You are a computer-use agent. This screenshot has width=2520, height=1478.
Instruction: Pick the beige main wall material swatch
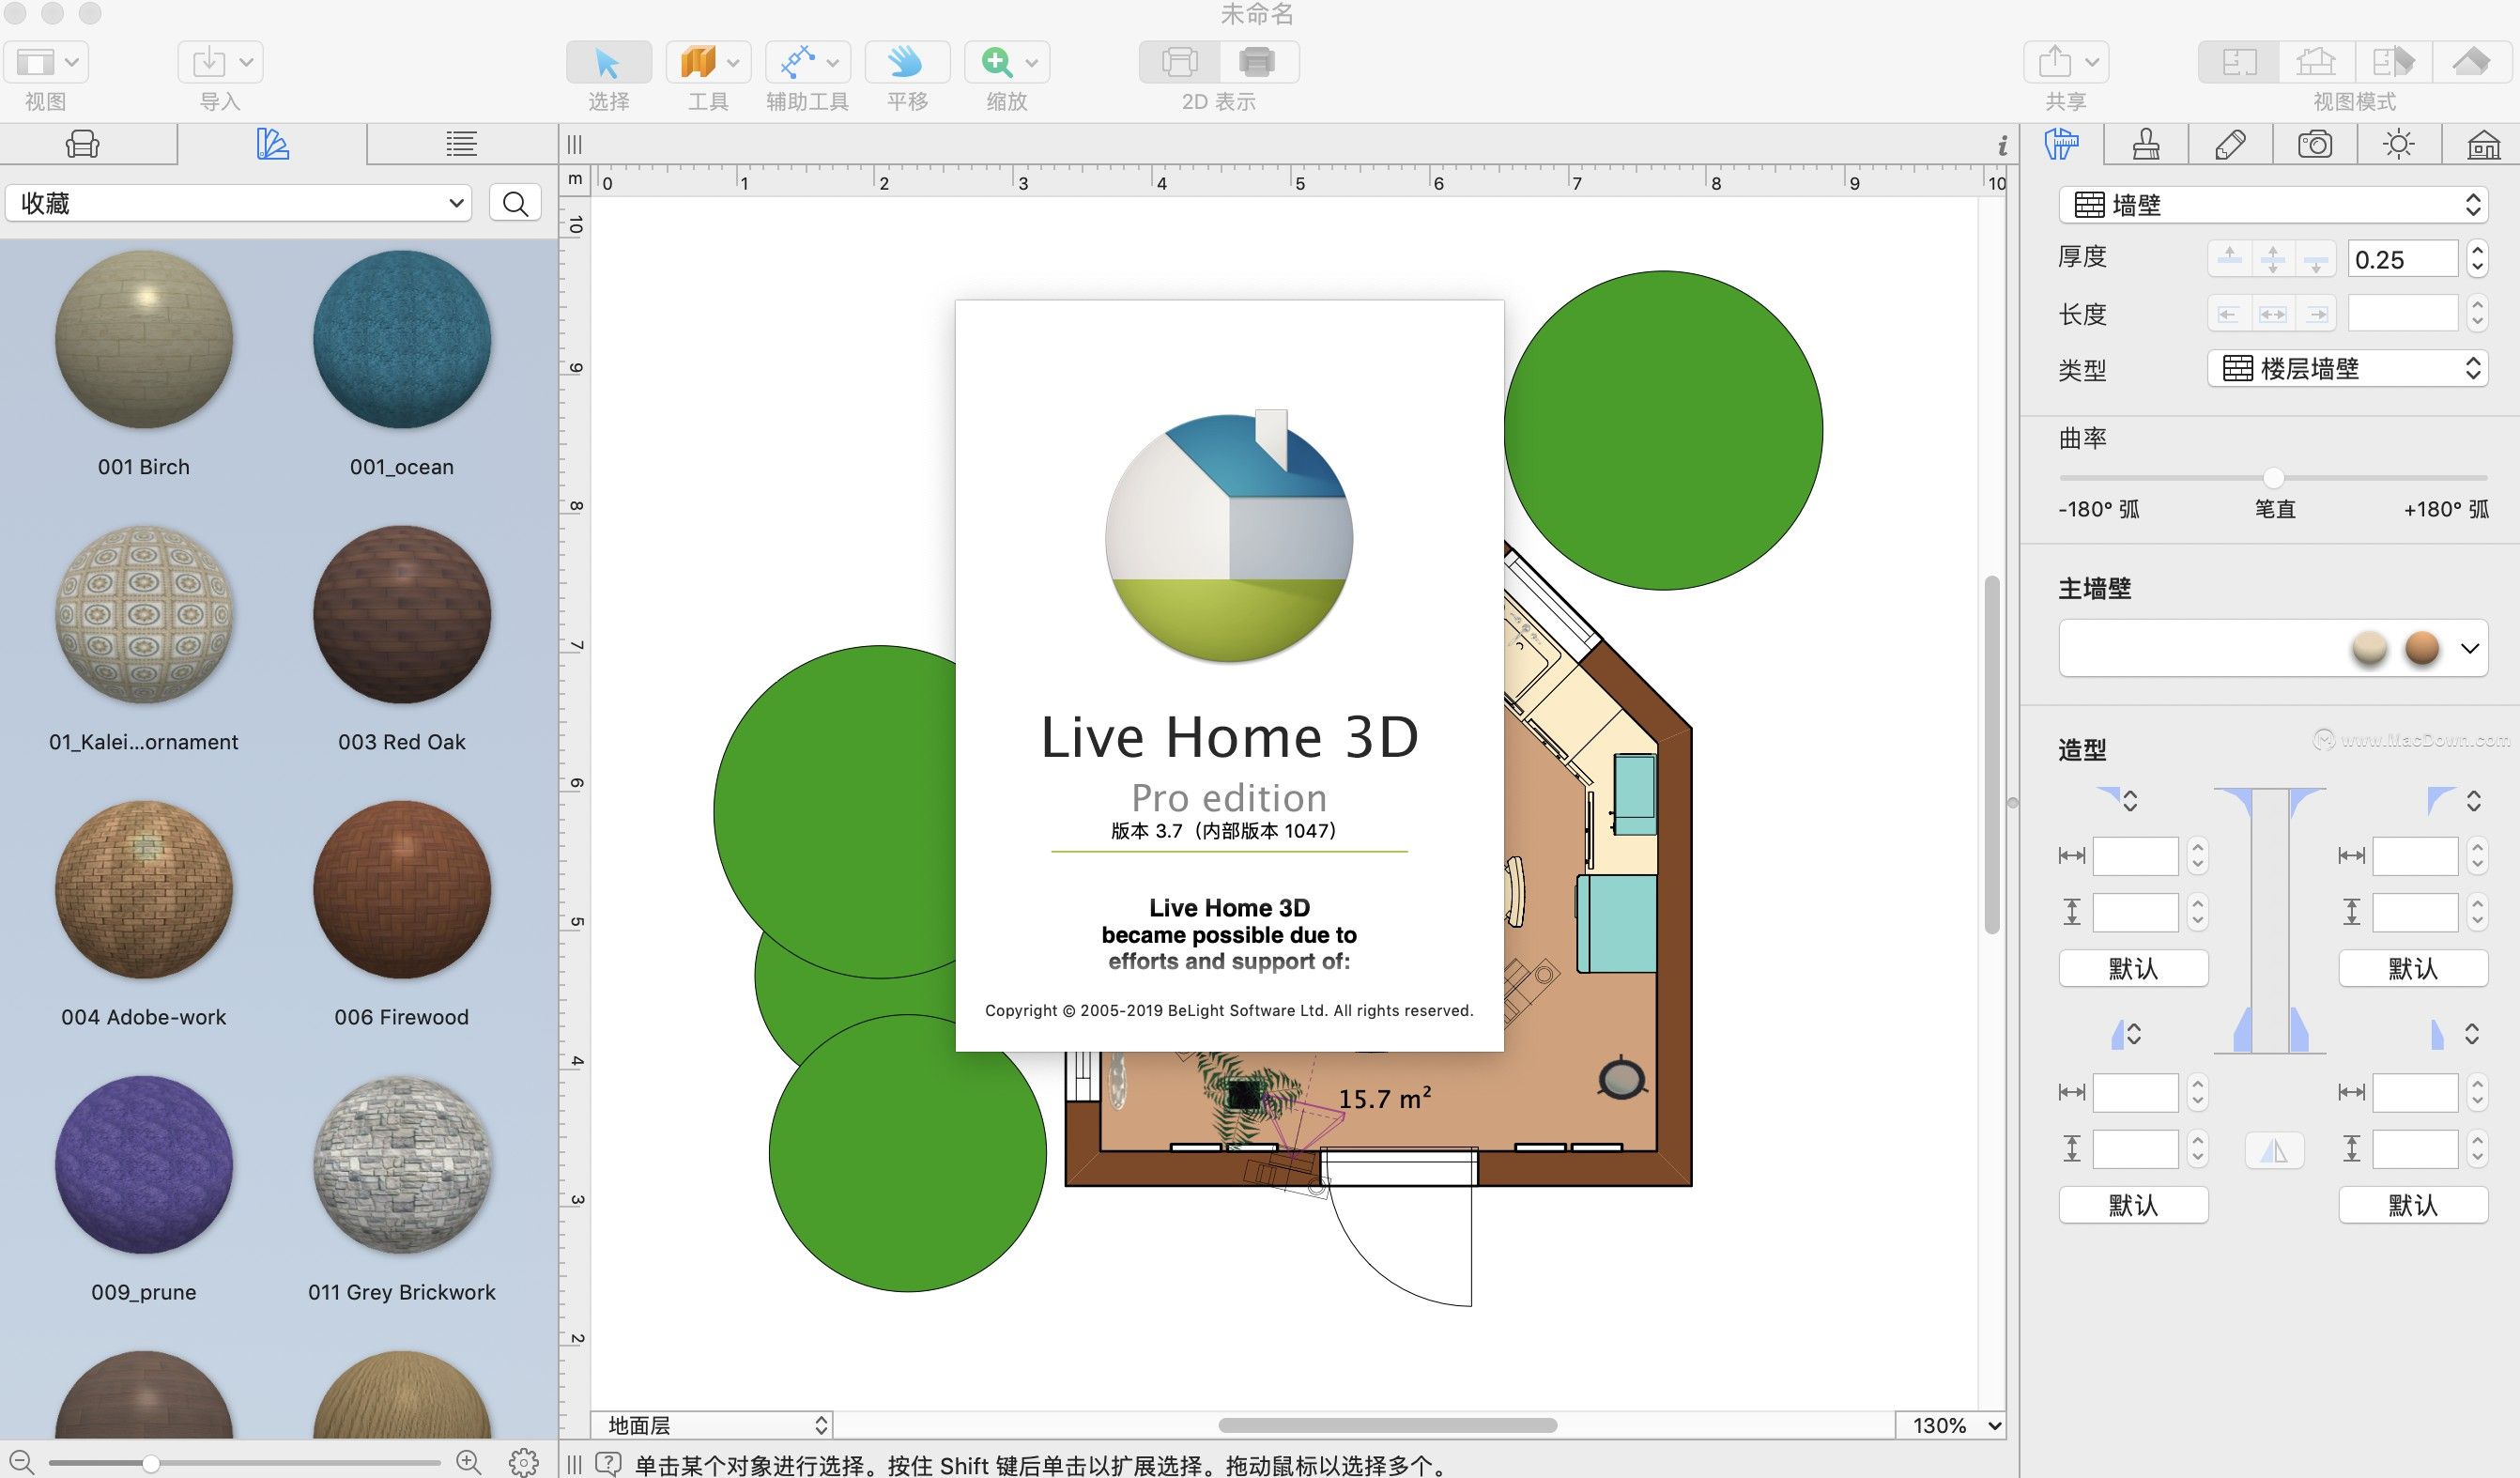tap(2369, 648)
